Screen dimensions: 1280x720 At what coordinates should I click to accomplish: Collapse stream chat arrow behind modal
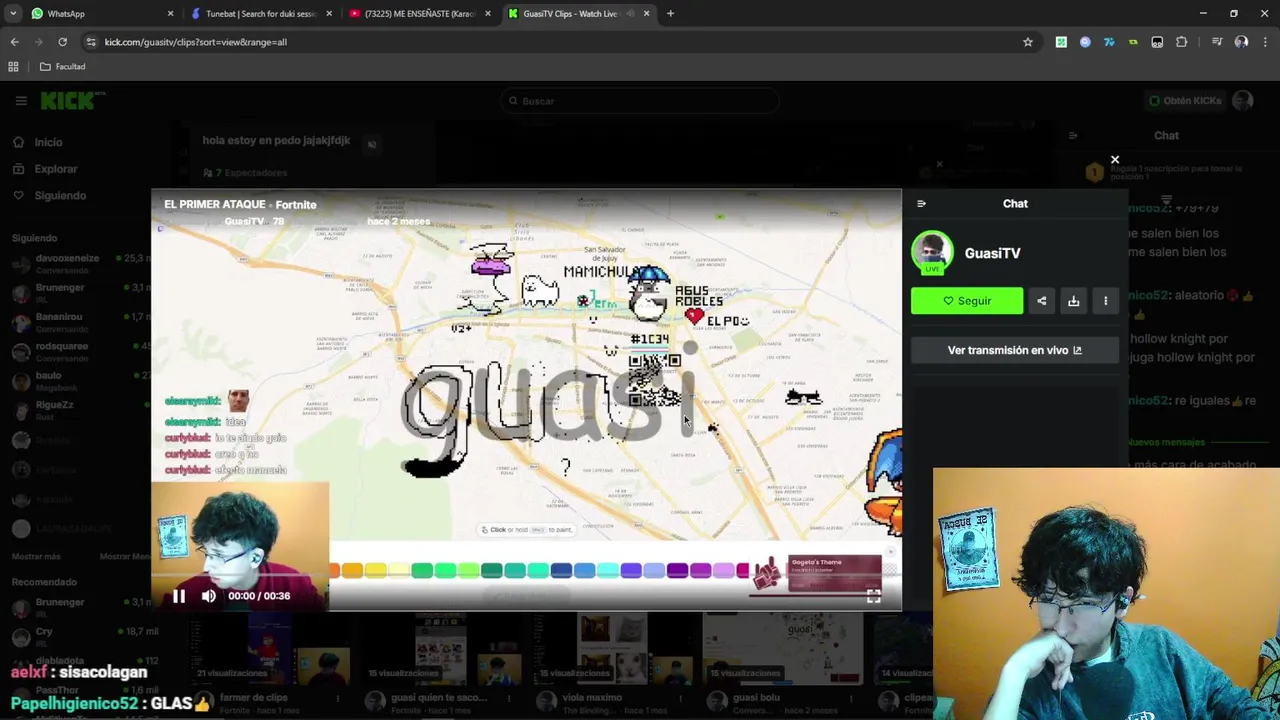[1073, 136]
